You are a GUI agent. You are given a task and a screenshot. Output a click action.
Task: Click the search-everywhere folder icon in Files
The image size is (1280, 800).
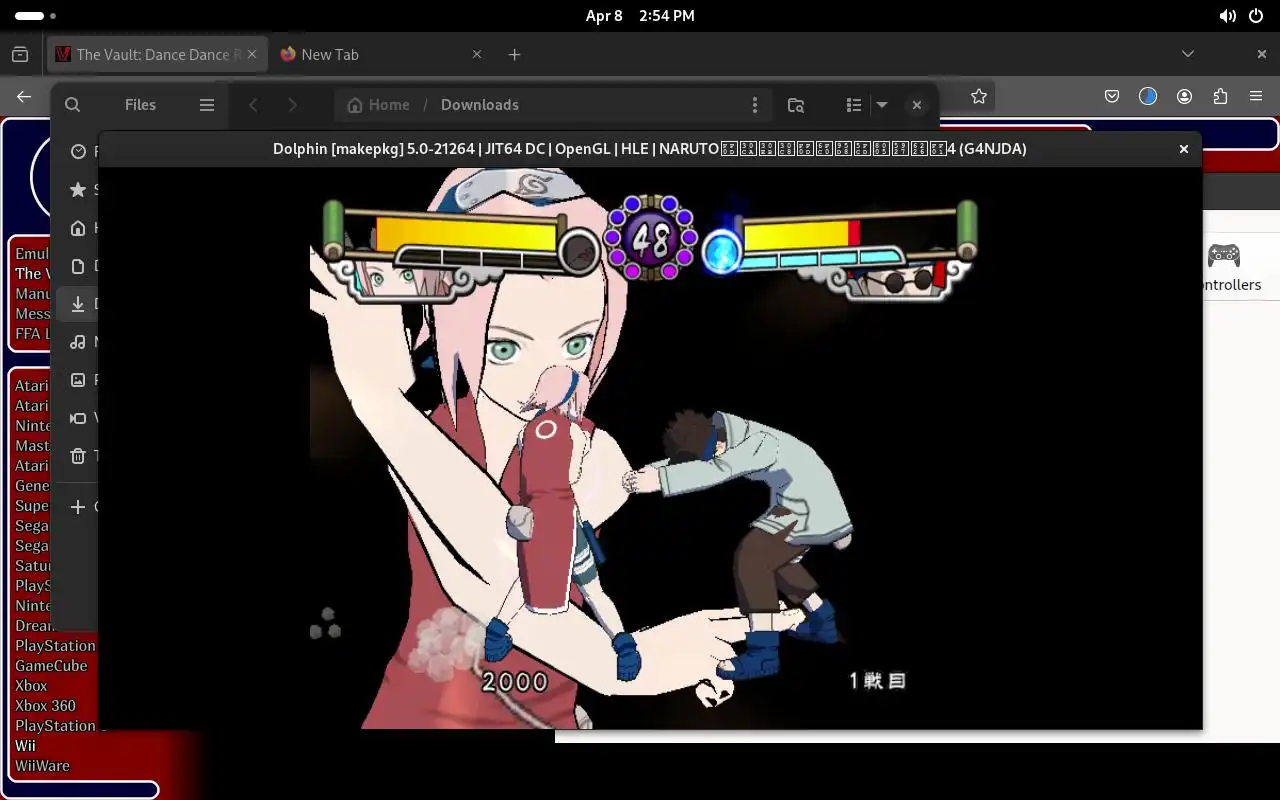click(796, 105)
